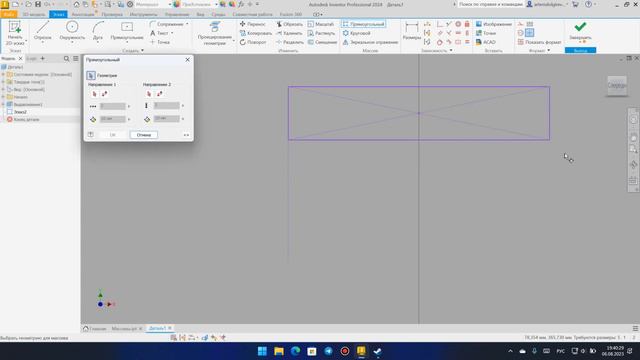
Task: Insert ACAD file
Action: (486, 42)
